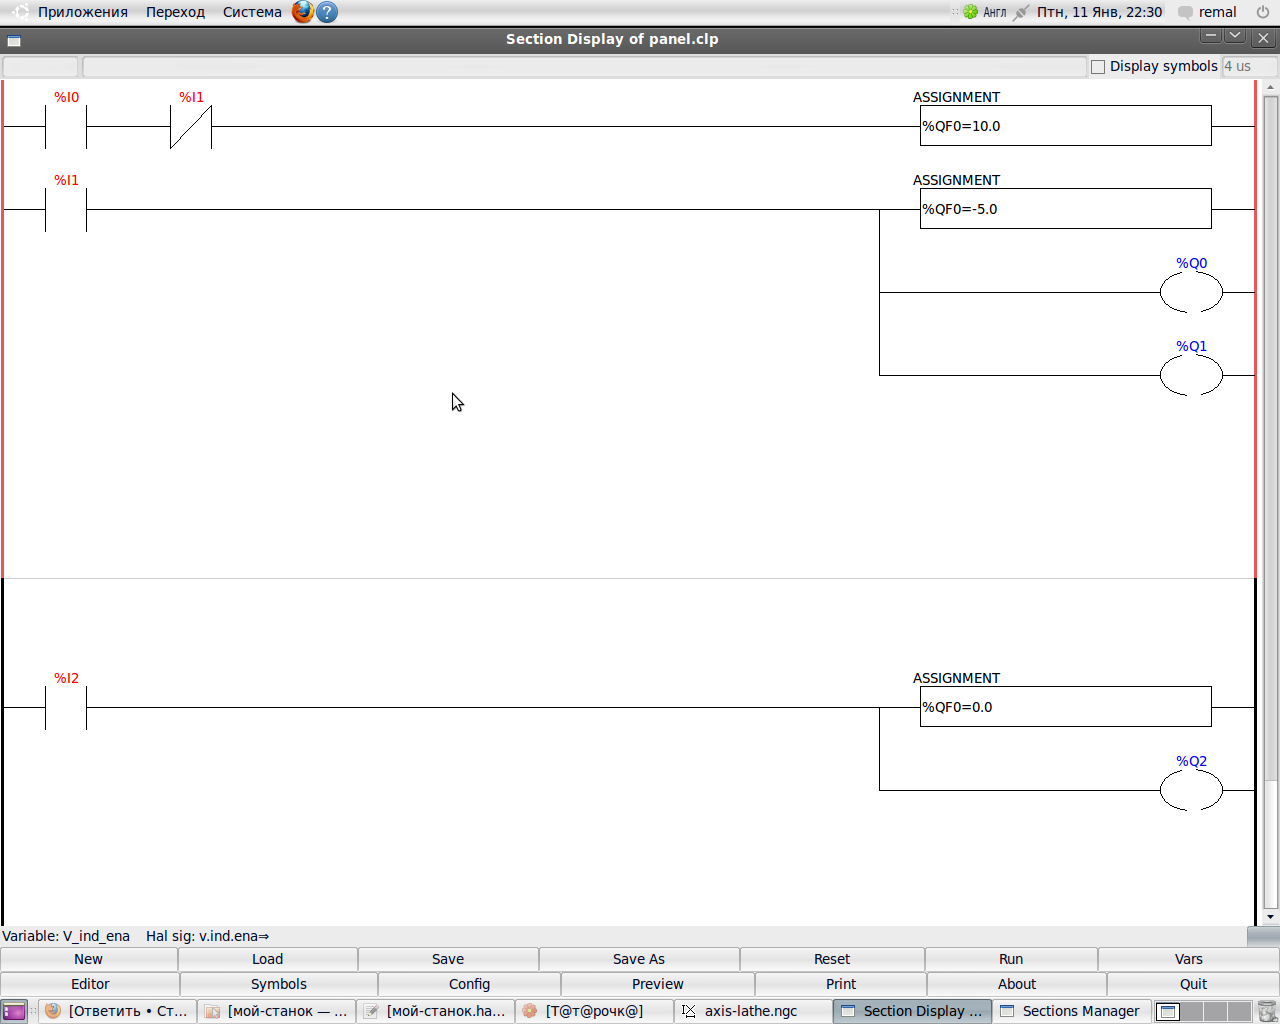The image size is (1280, 1024).
Task: Select the %I1 normally open contact
Action: [x=66, y=209]
